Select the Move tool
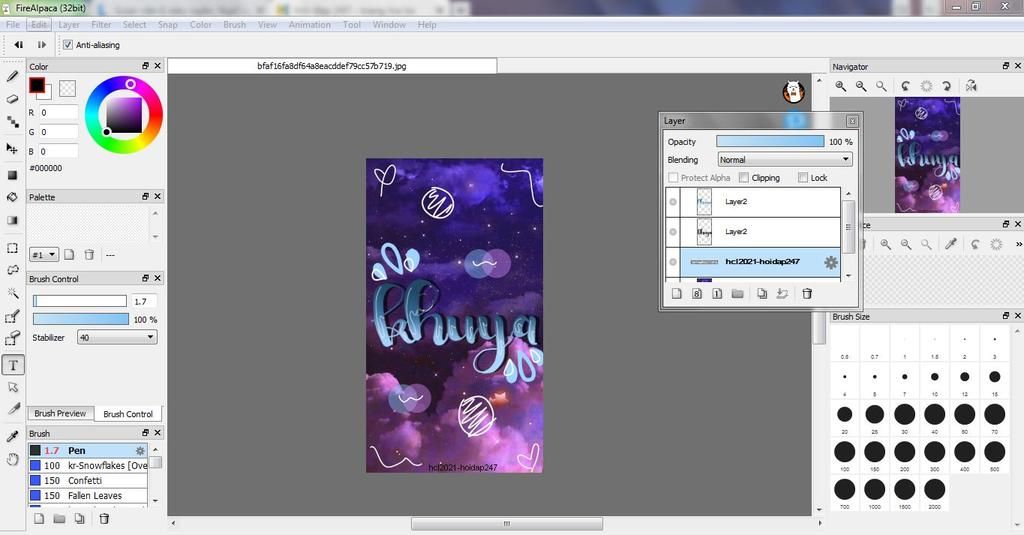The width and height of the screenshot is (1024, 535). coord(12,148)
